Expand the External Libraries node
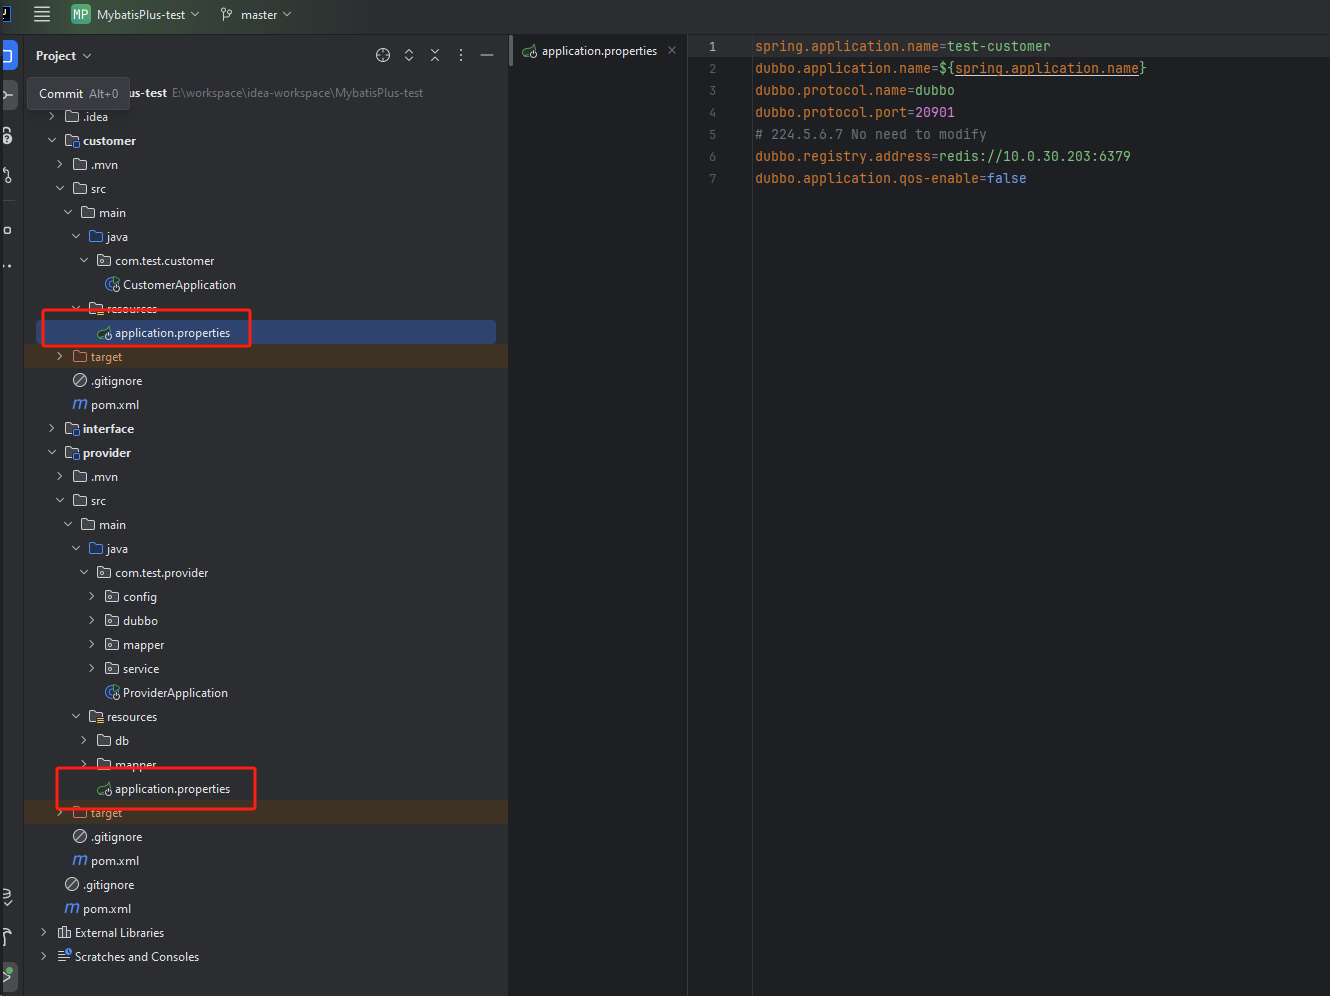 44,933
